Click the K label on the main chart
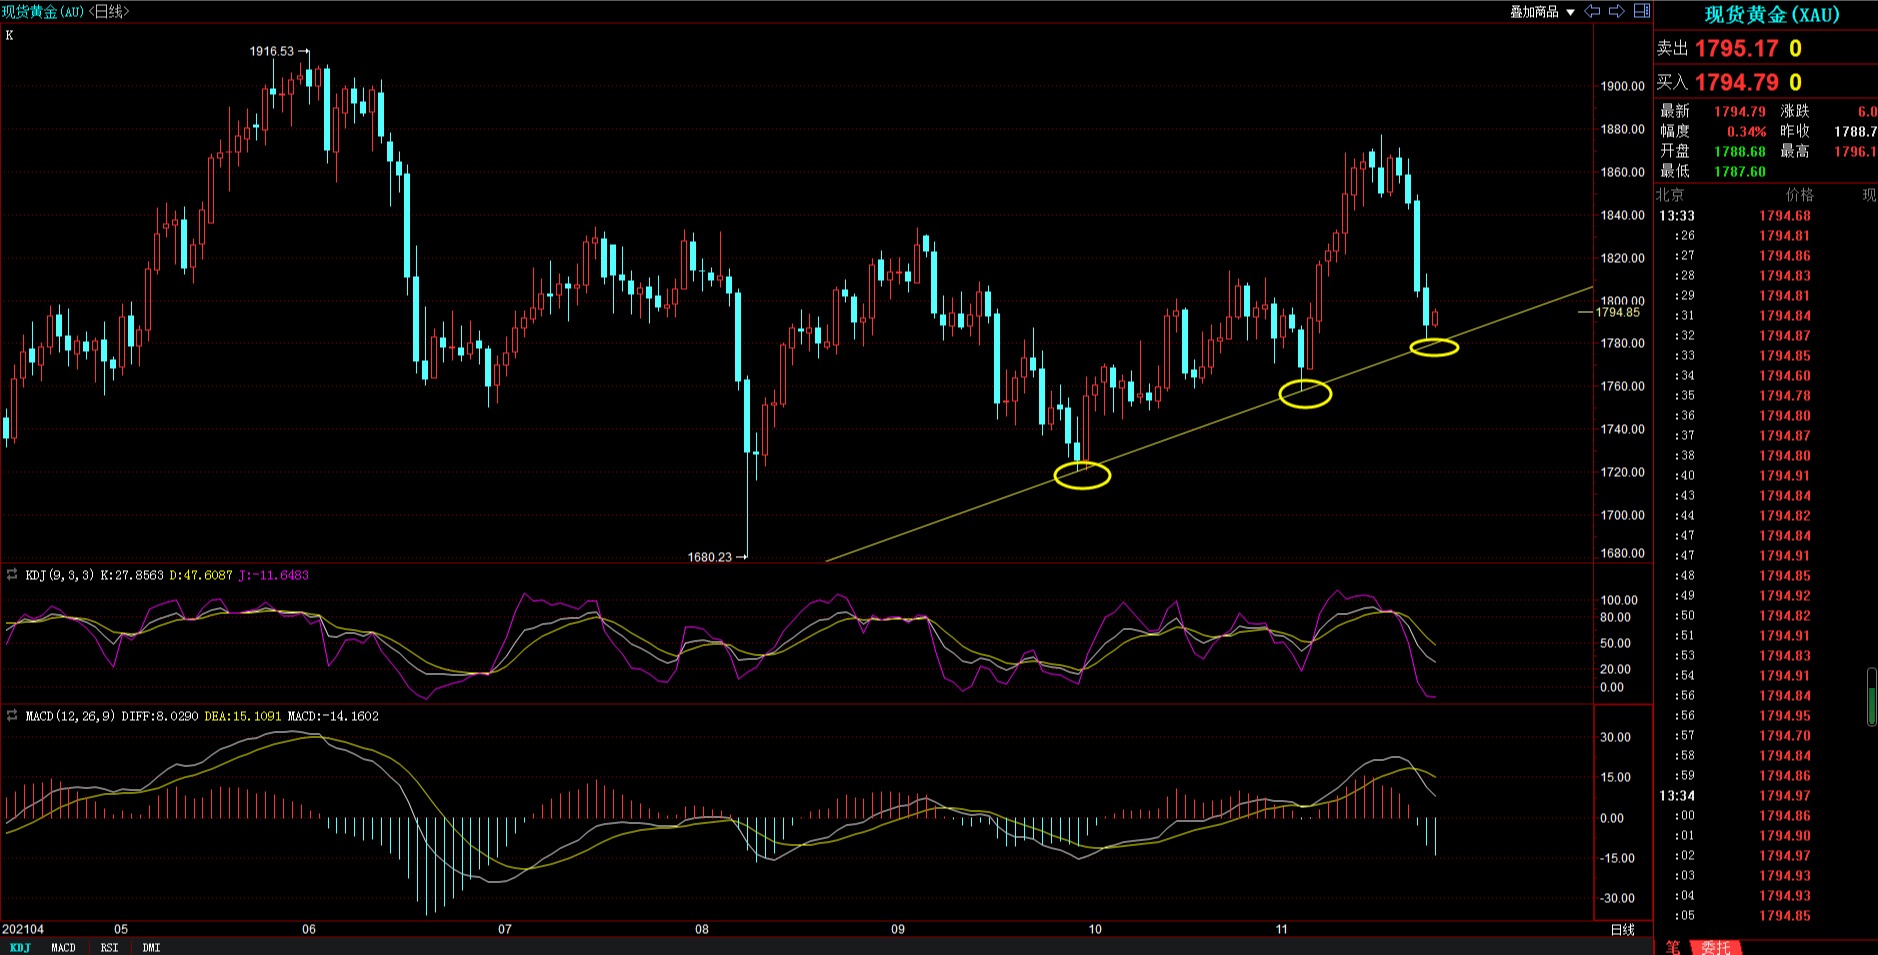 pyautogui.click(x=10, y=35)
